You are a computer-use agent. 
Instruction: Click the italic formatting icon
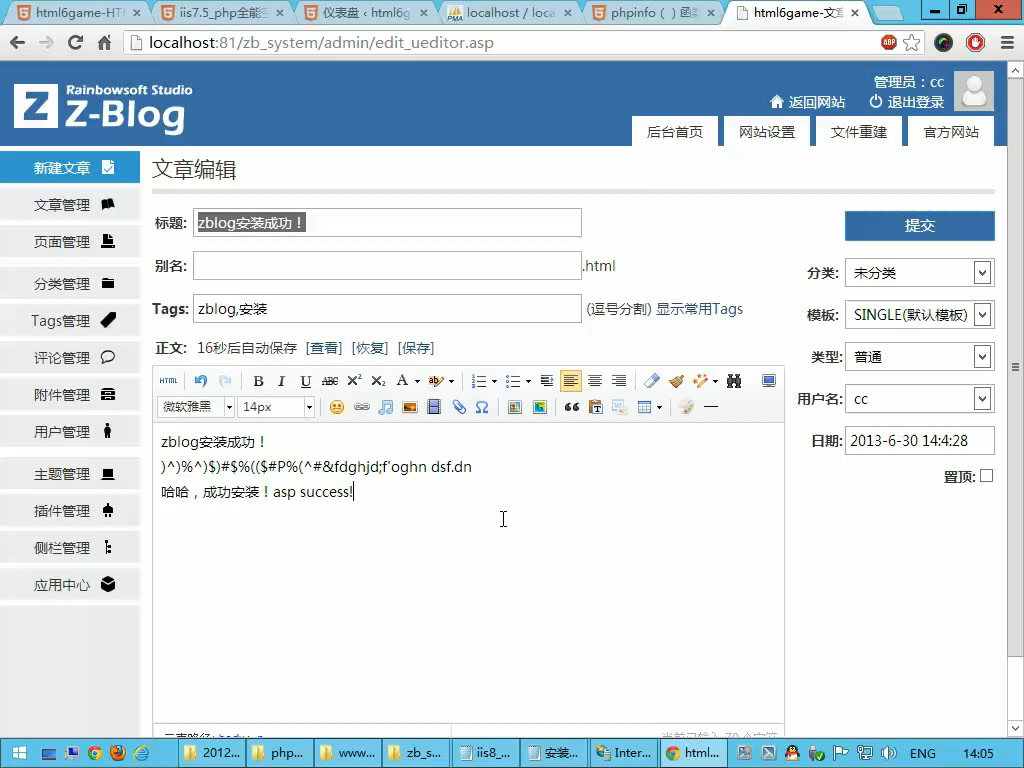281,381
